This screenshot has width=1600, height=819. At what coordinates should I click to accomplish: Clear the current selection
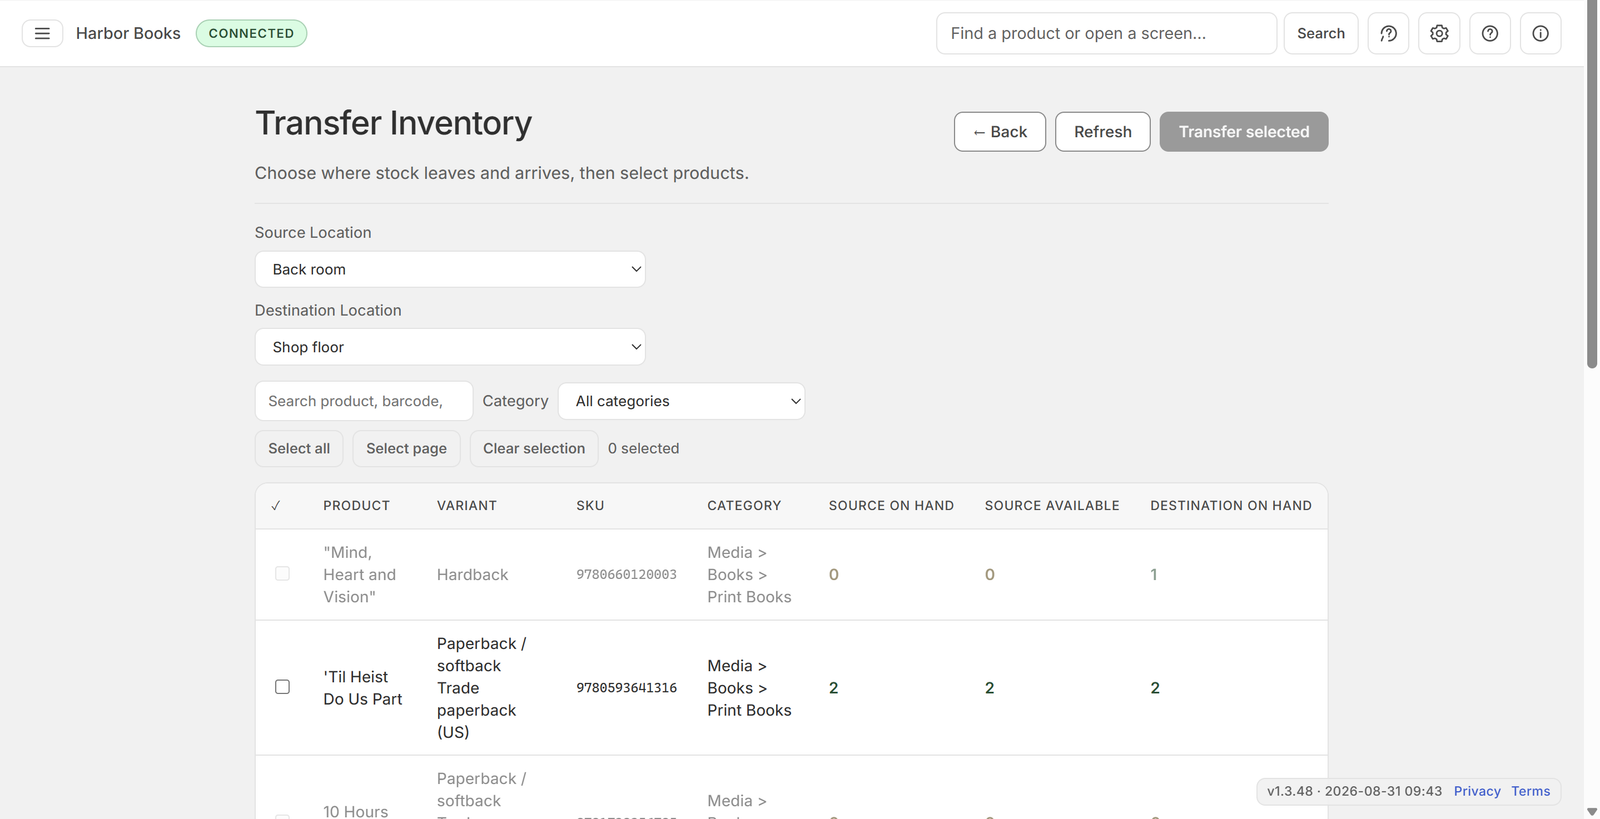[534, 448]
